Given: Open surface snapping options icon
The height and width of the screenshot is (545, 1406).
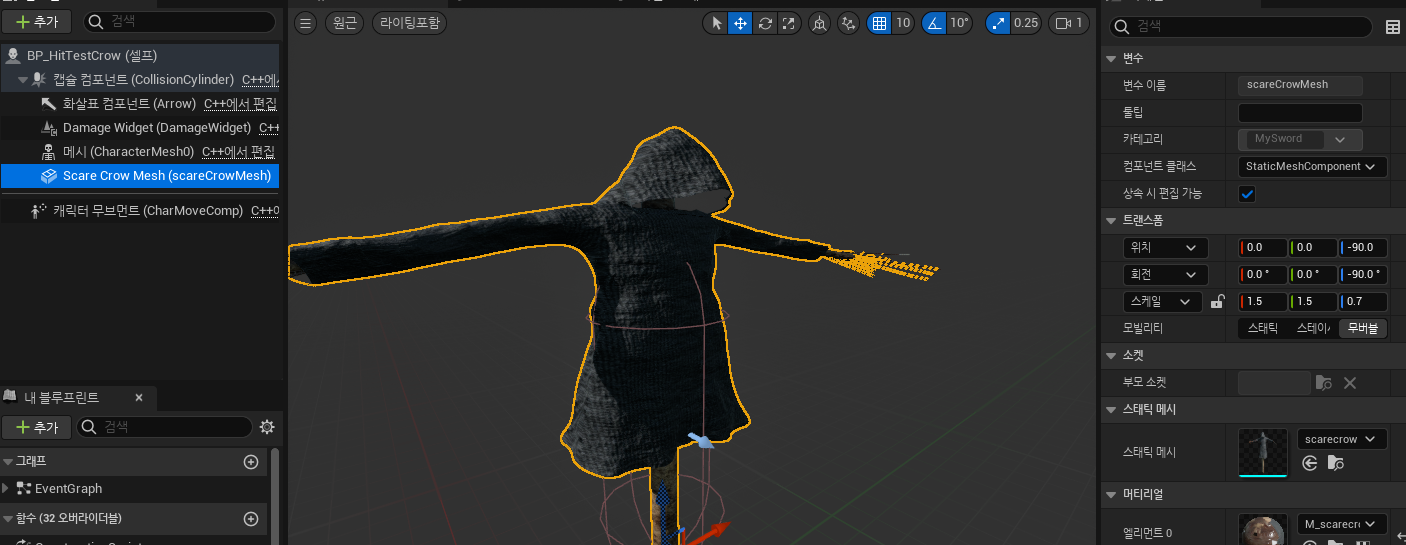Looking at the screenshot, I should pos(849,23).
